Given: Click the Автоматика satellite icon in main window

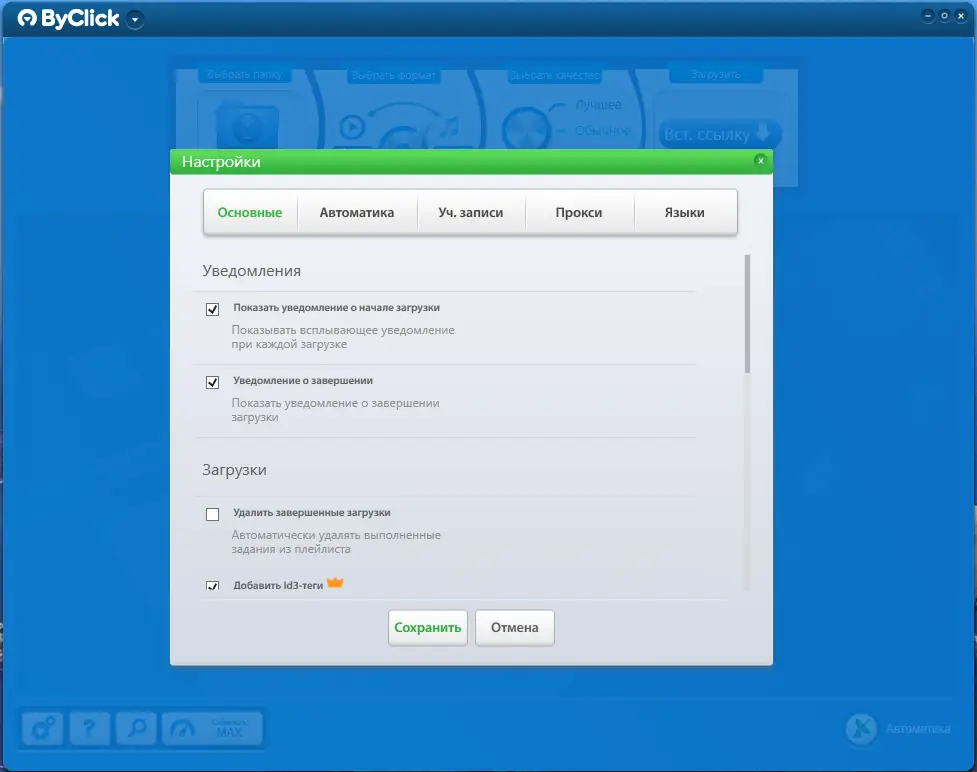Looking at the screenshot, I should click(x=862, y=728).
